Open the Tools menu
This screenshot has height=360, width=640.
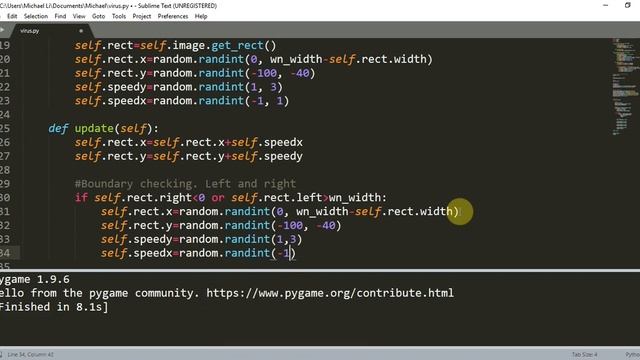point(119,16)
